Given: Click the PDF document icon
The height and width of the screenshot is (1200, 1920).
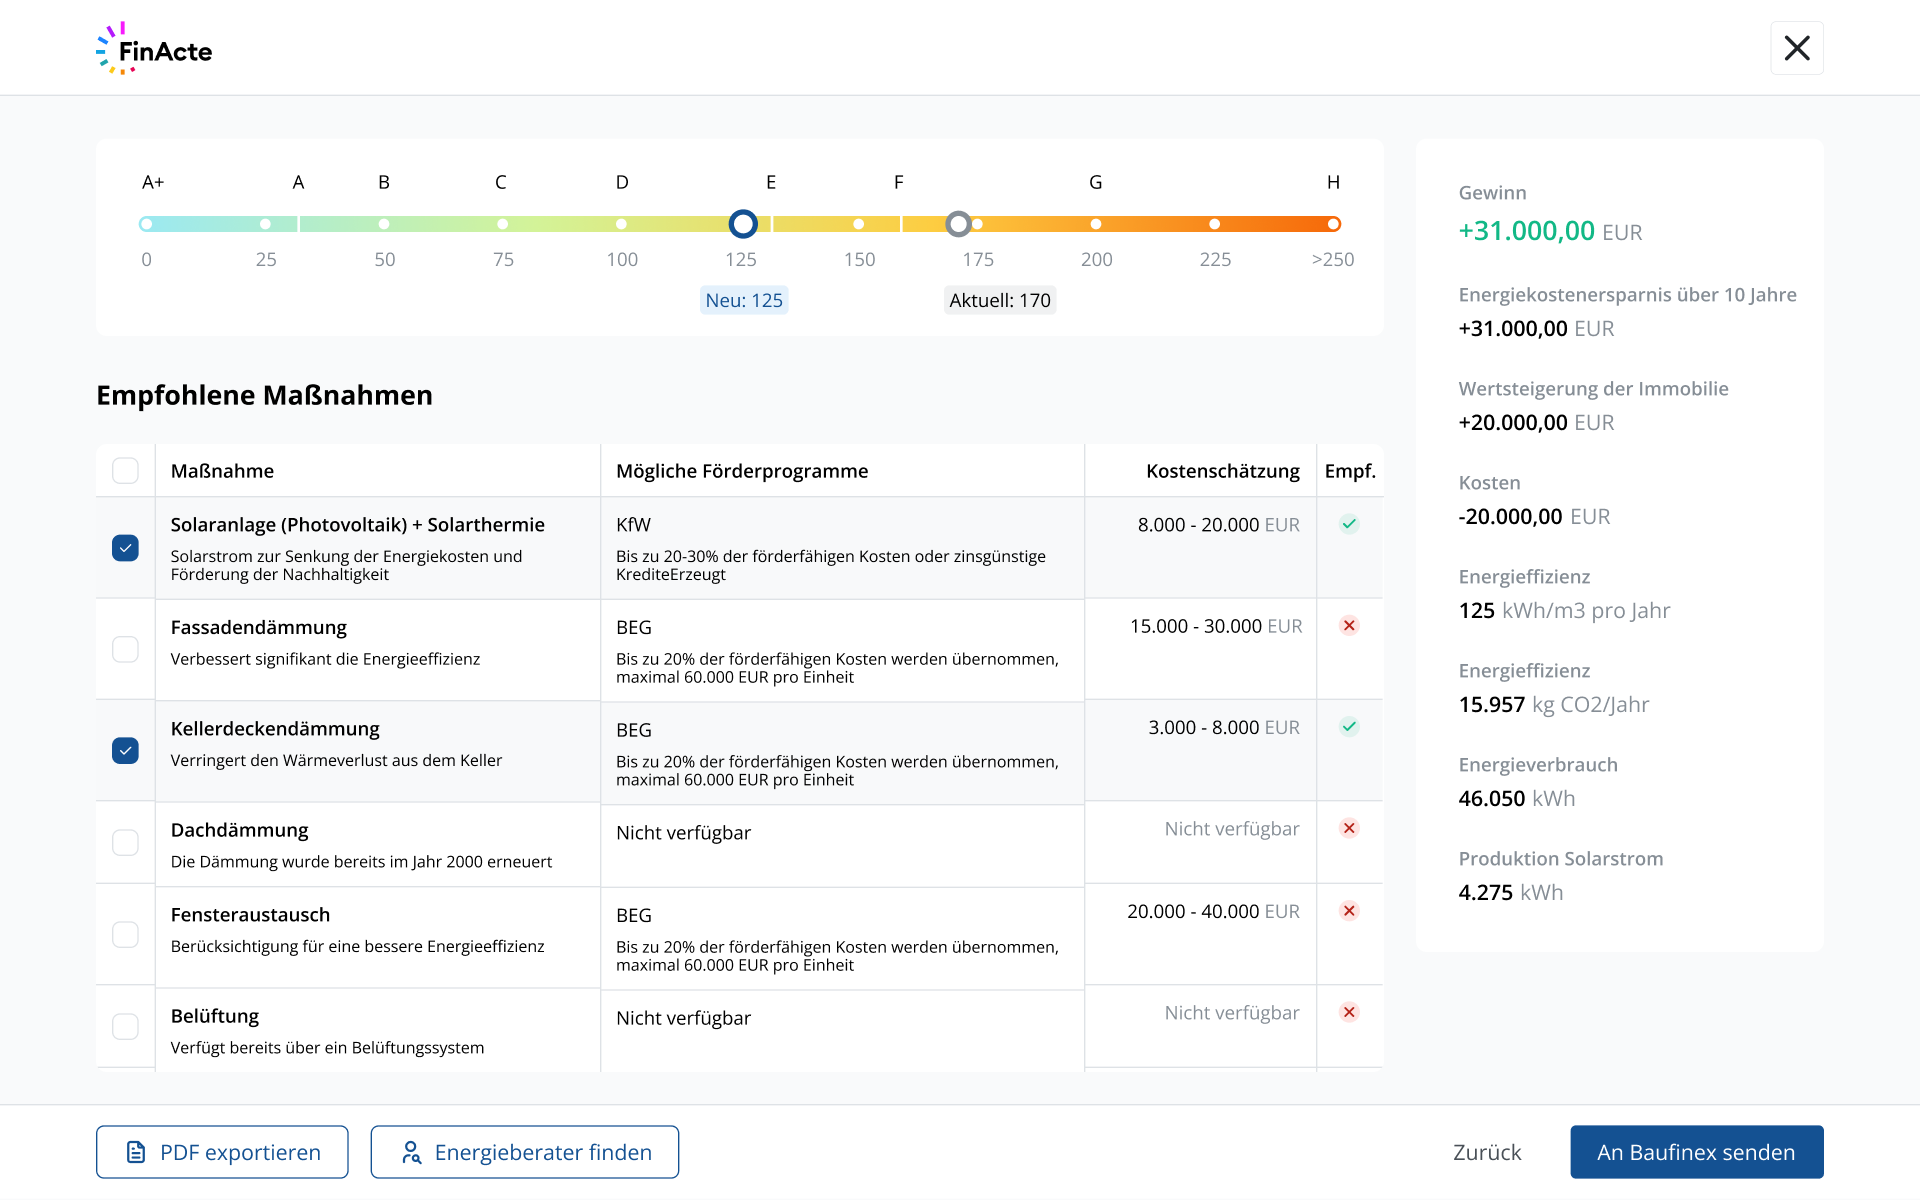Looking at the screenshot, I should [x=136, y=1152].
